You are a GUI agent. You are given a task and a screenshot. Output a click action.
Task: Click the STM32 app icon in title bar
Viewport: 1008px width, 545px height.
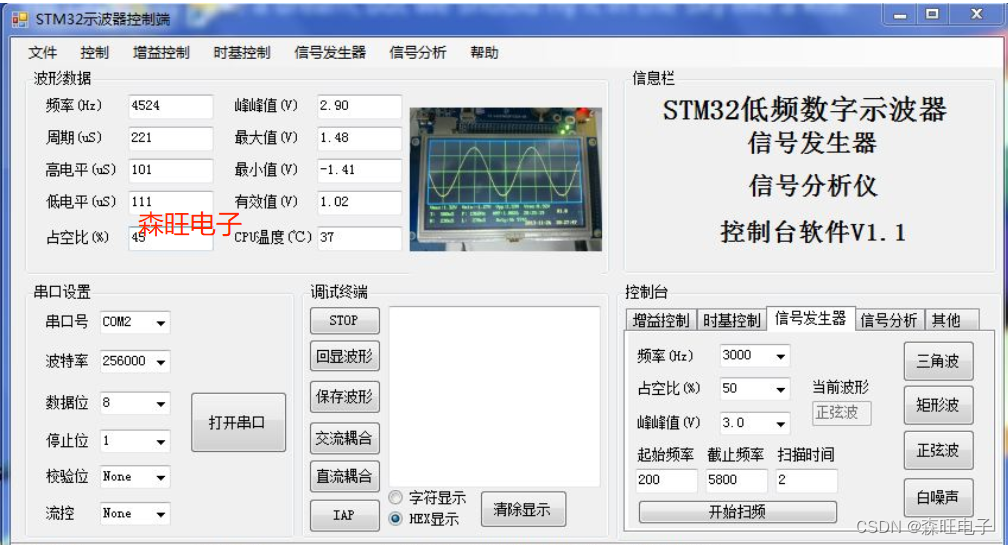pyautogui.click(x=19, y=19)
